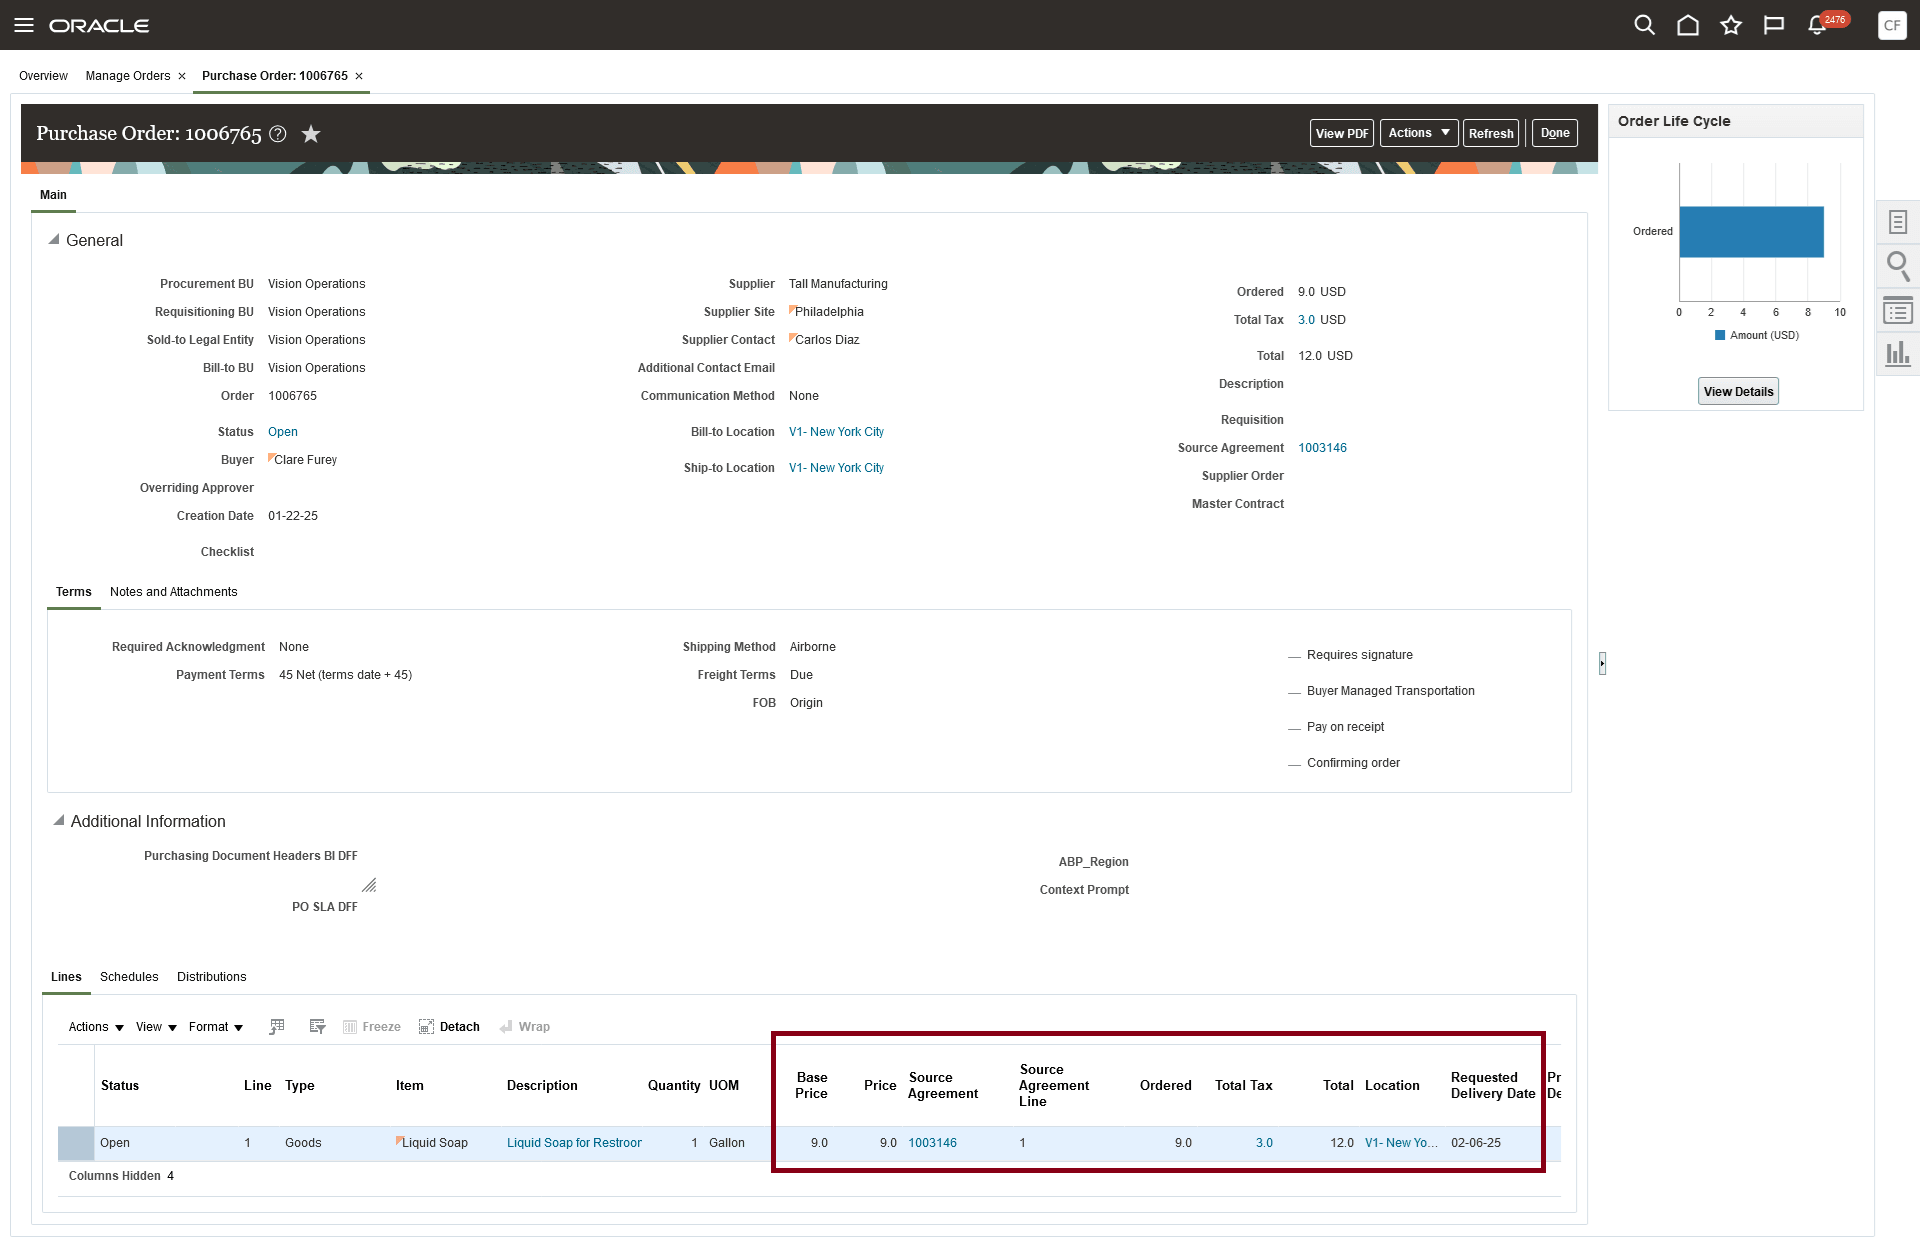Viewport: 1920px width, 1238px height.
Task: Switch to the Schedules tab
Action: pyautogui.click(x=129, y=977)
